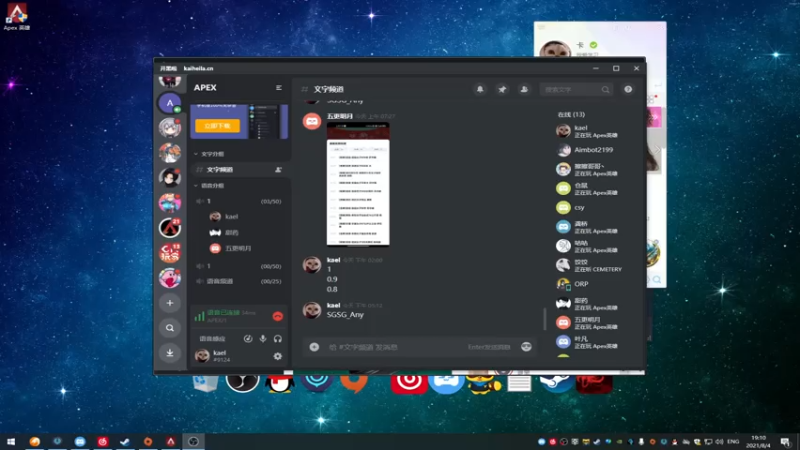Image resolution: width=800 pixels, height=450 pixels.
Task: Open the silver-haired anime avatar server
Action: coord(170,128)
